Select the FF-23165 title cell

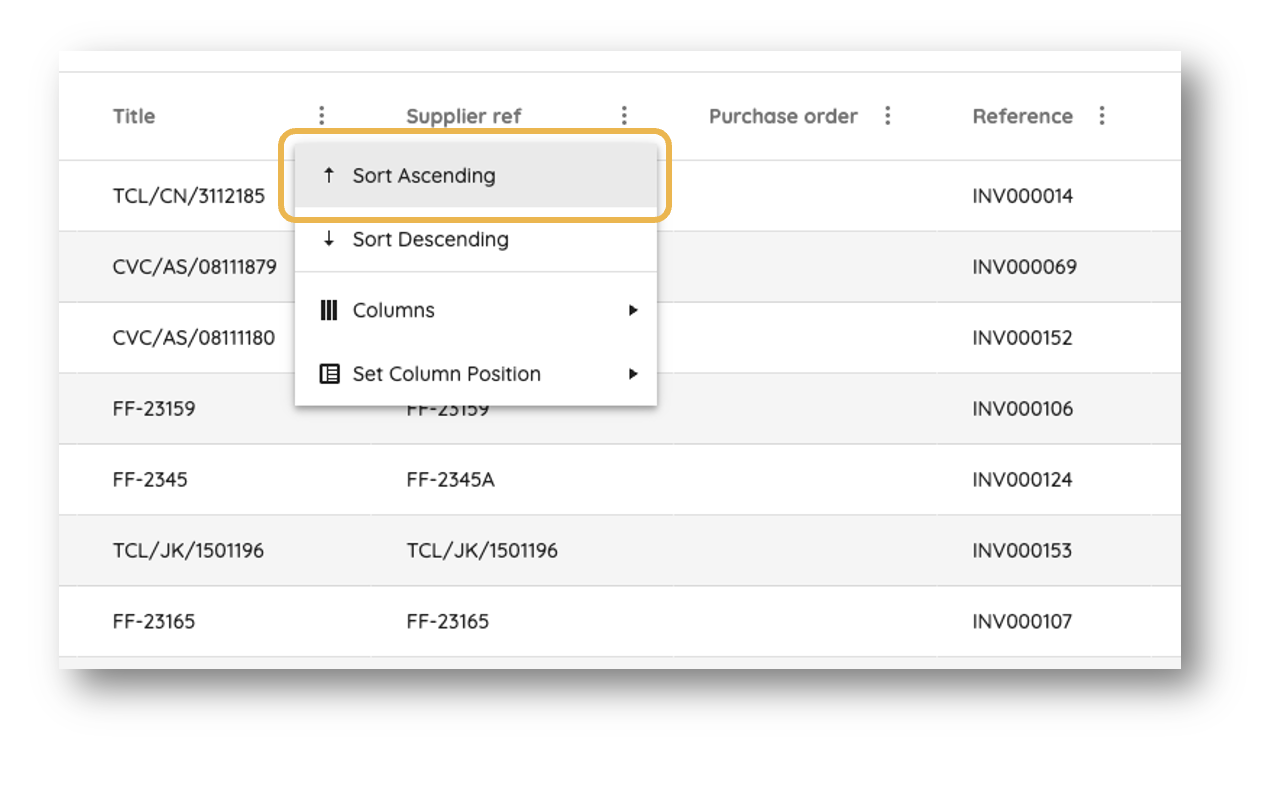[154, 622]
